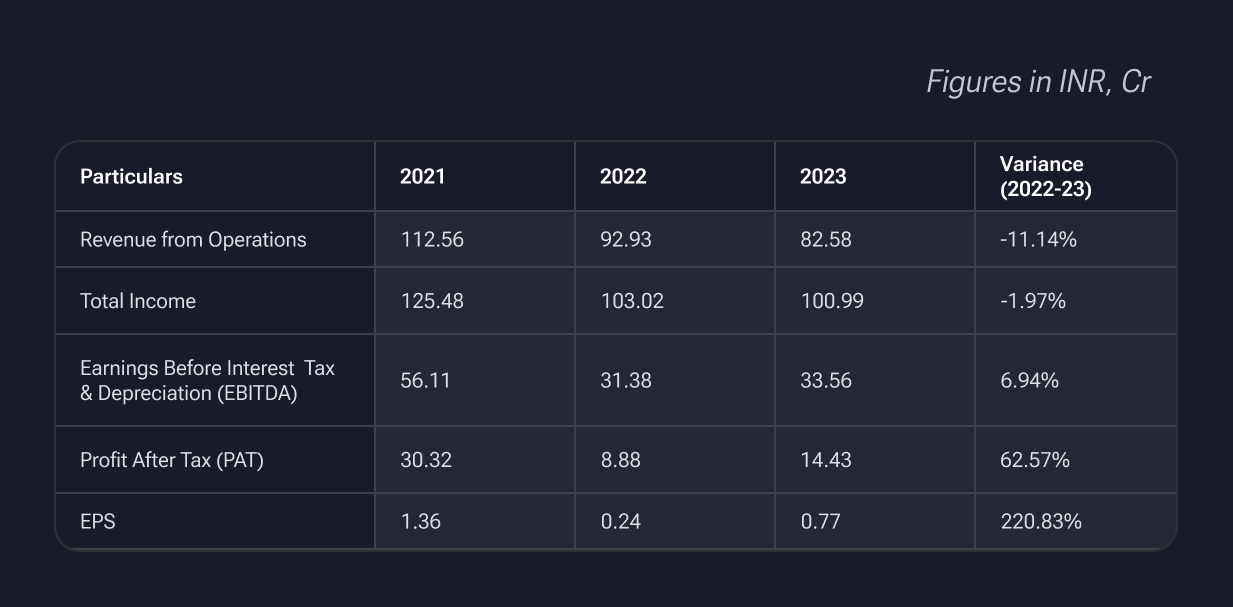The image size is (1233, 607).
Task: Select the 2023 column header
Action: (823, 177)
